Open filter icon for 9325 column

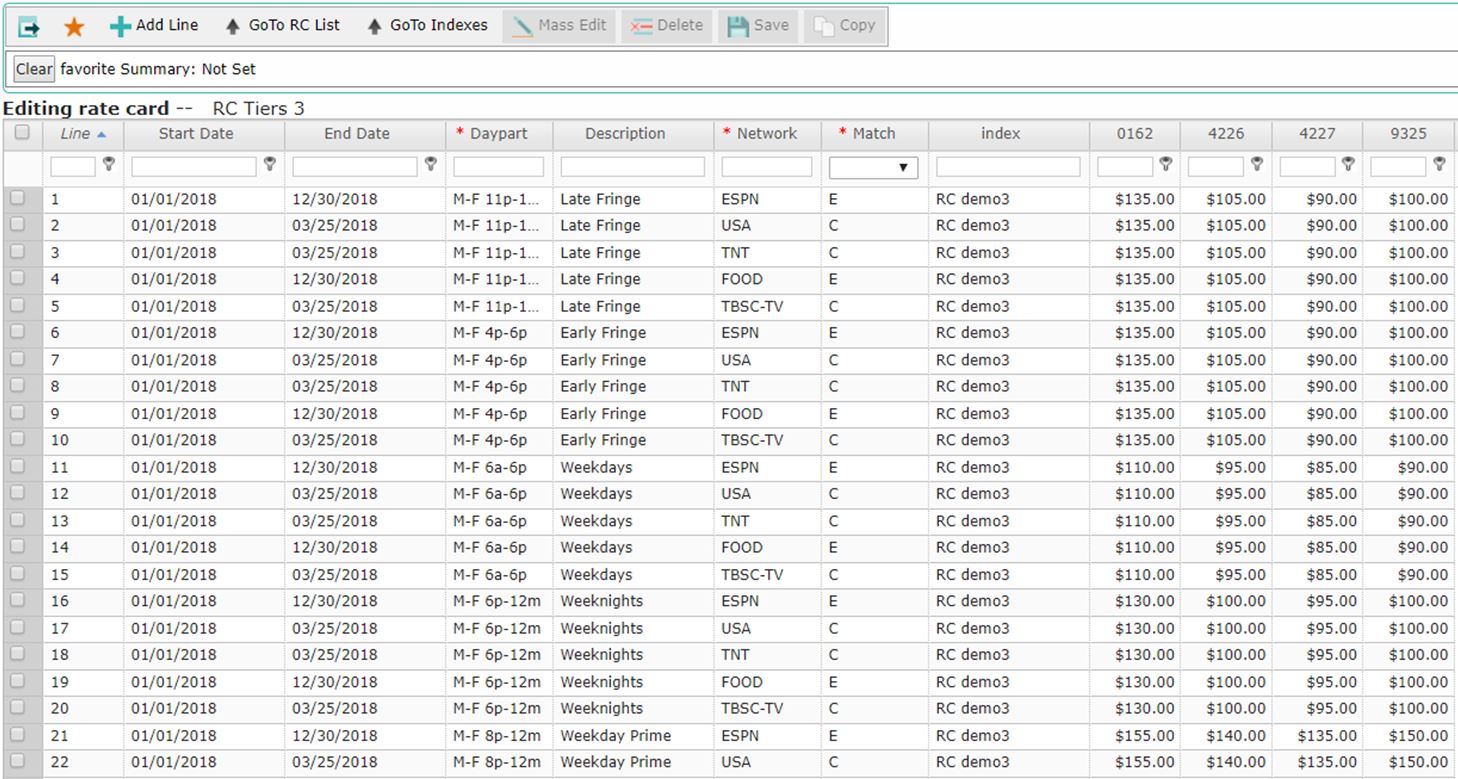point(1439,164)
